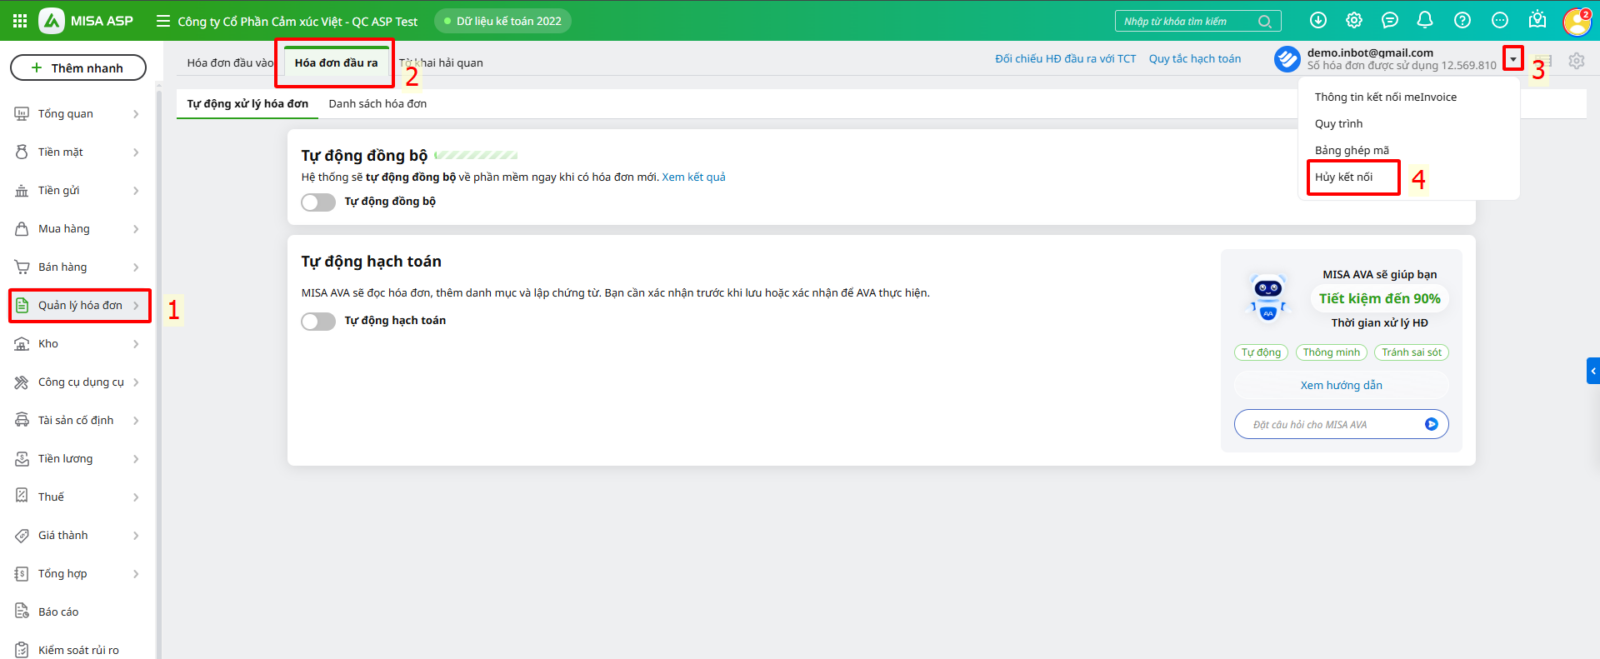Enable the Tự động đồng bộ switch
Image resolution: width=1600 pixels, height=659 pixels.
(318, 202)
